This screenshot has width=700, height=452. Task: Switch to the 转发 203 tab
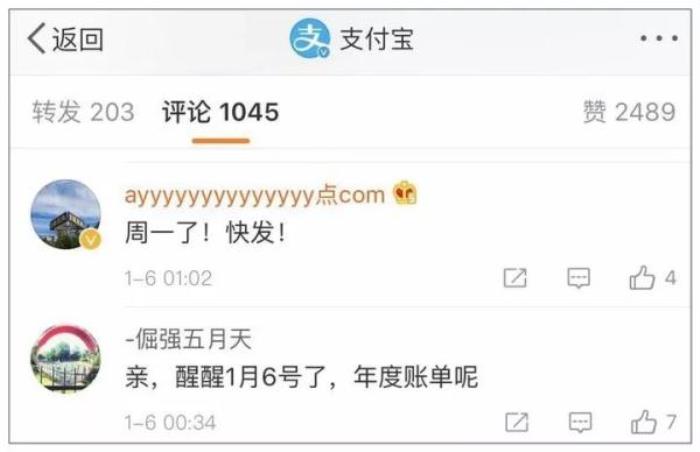[x=83, y=112]
